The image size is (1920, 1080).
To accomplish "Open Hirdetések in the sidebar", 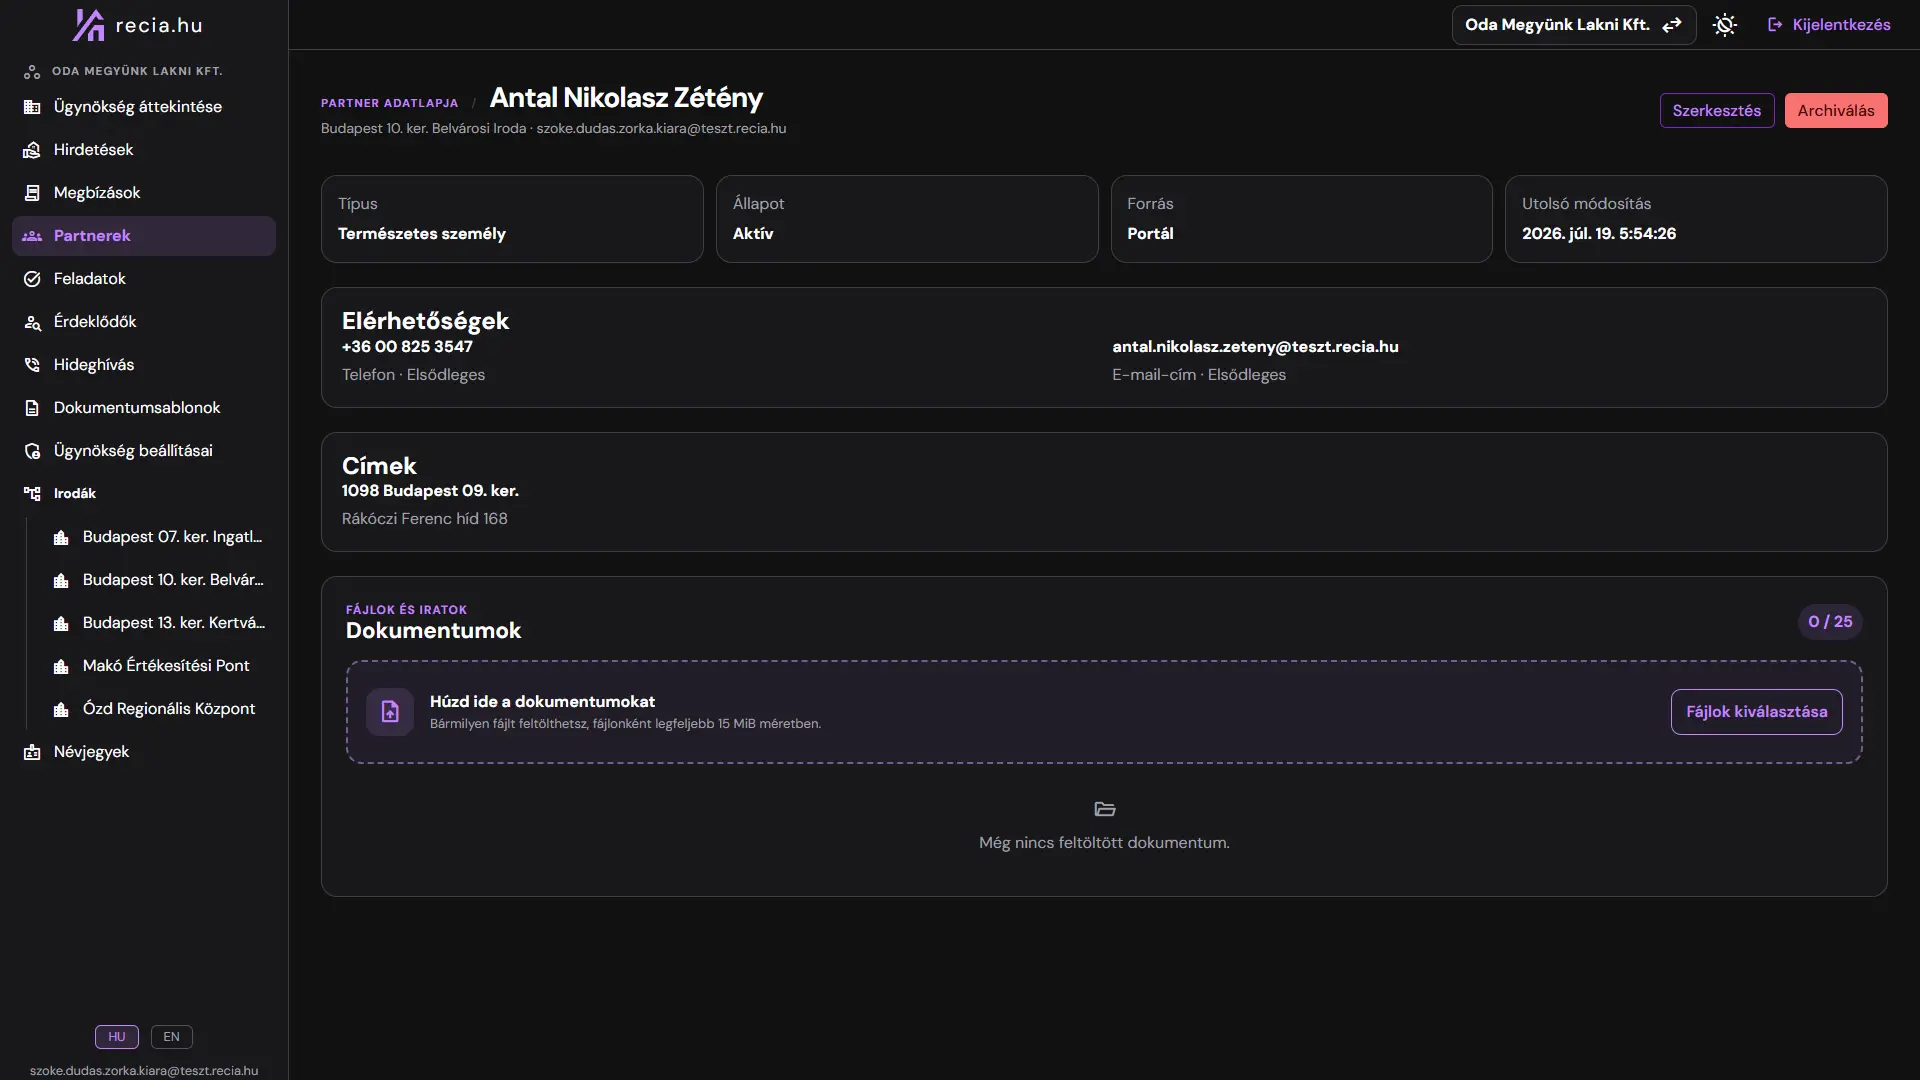I will click(x=144, y=150).
